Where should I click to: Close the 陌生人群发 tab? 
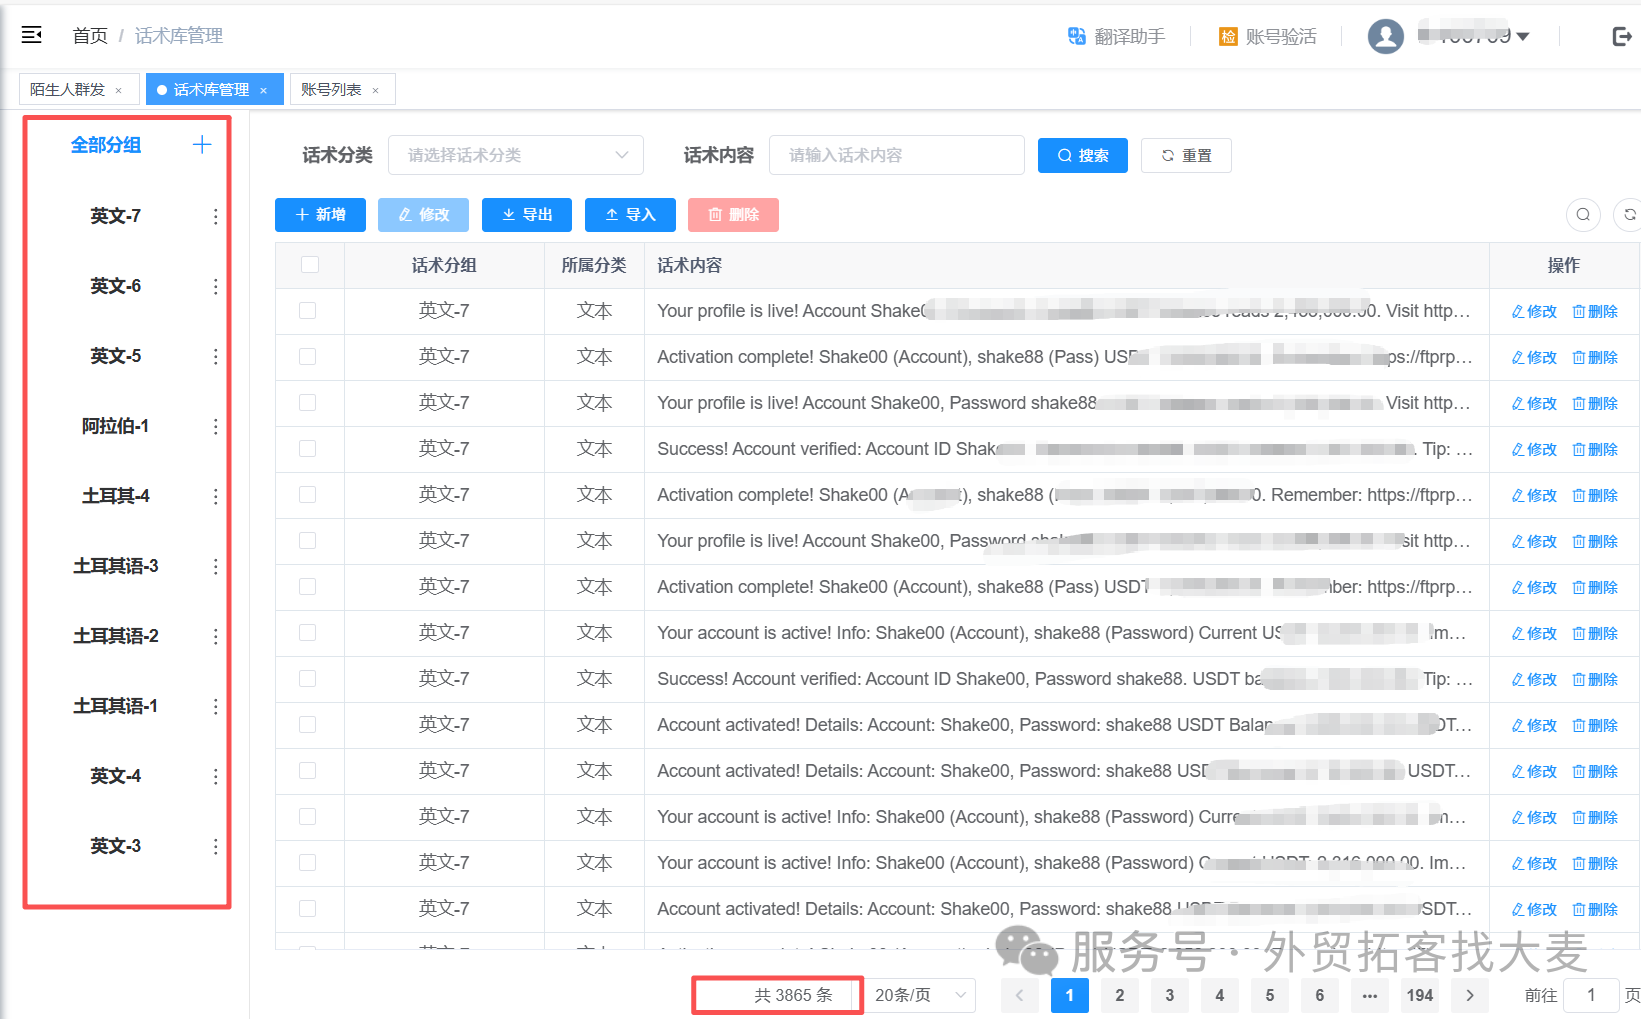point(119,90)
